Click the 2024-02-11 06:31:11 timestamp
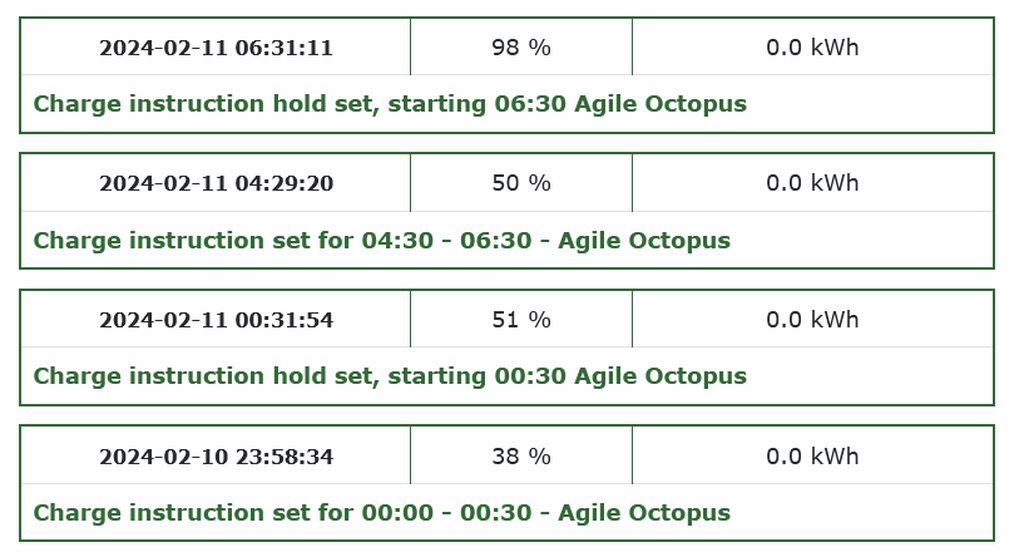The height and width of the screenshot is (552, 1024). 216,47
